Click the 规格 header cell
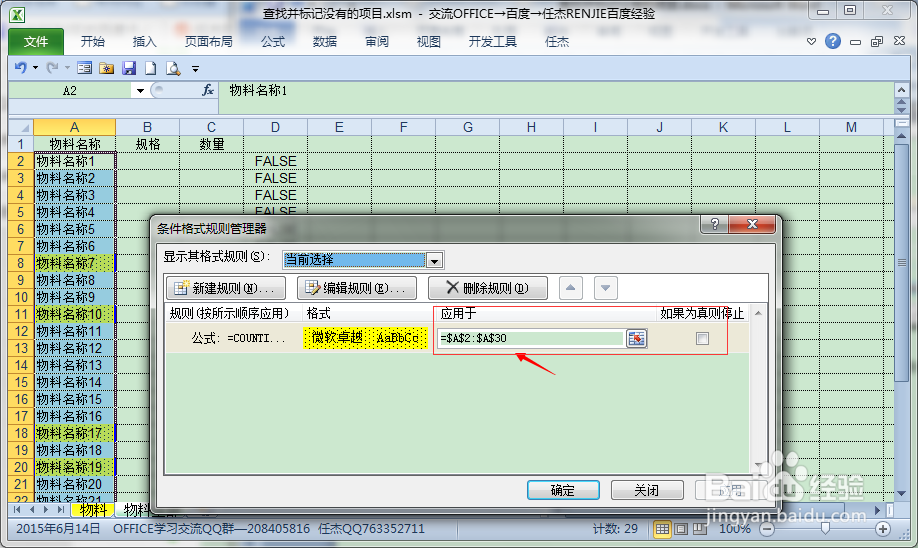The height and width of the screenshot is (548, 918). [148, 144]
